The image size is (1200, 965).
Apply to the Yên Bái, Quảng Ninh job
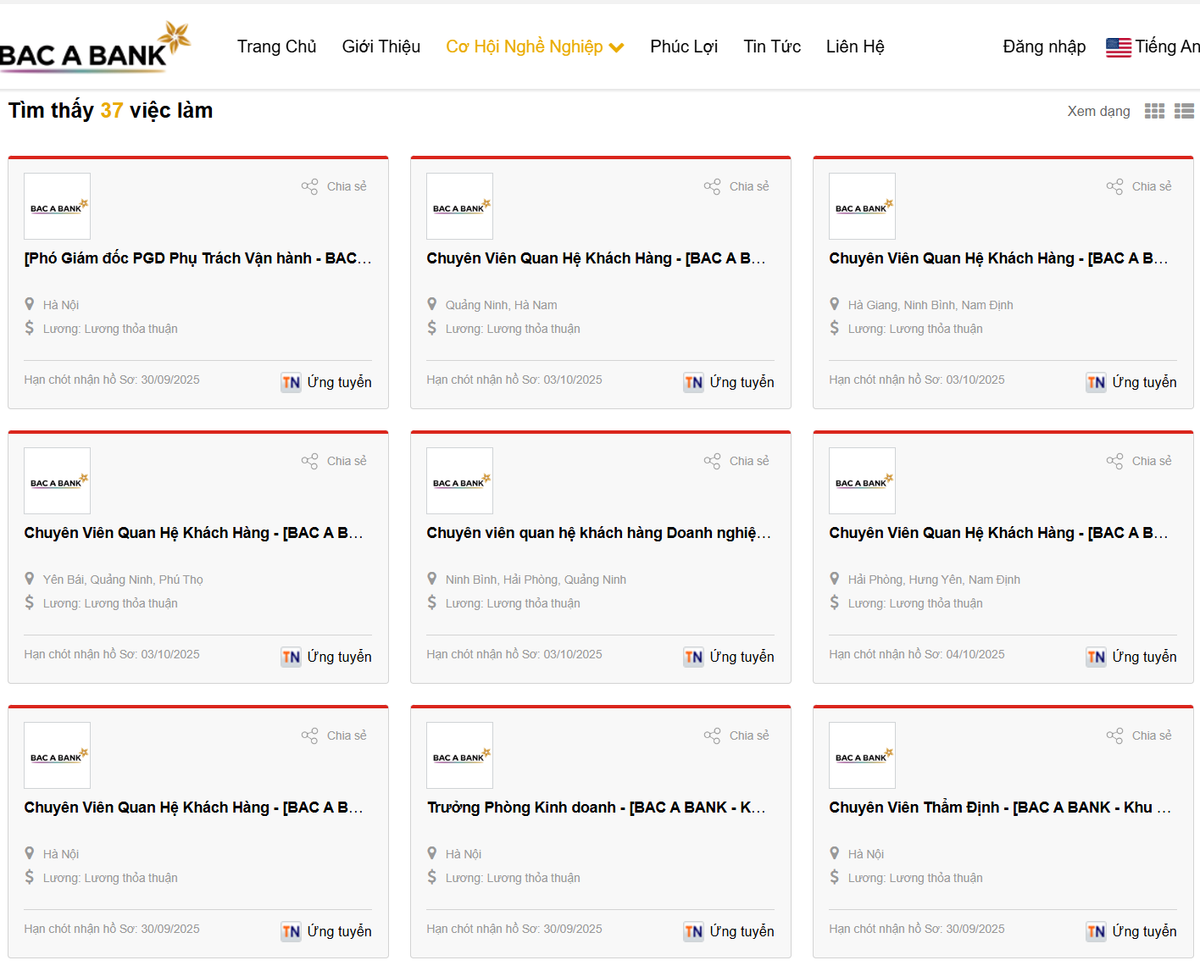point(326,657)
